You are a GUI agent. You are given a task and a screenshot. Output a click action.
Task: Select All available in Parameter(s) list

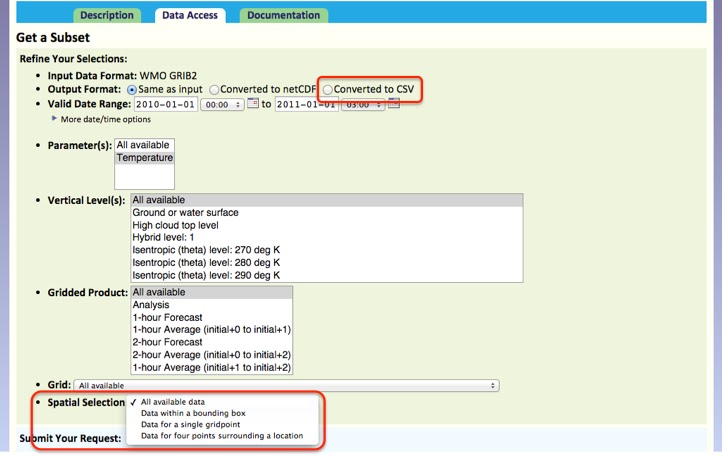[144, 145]
